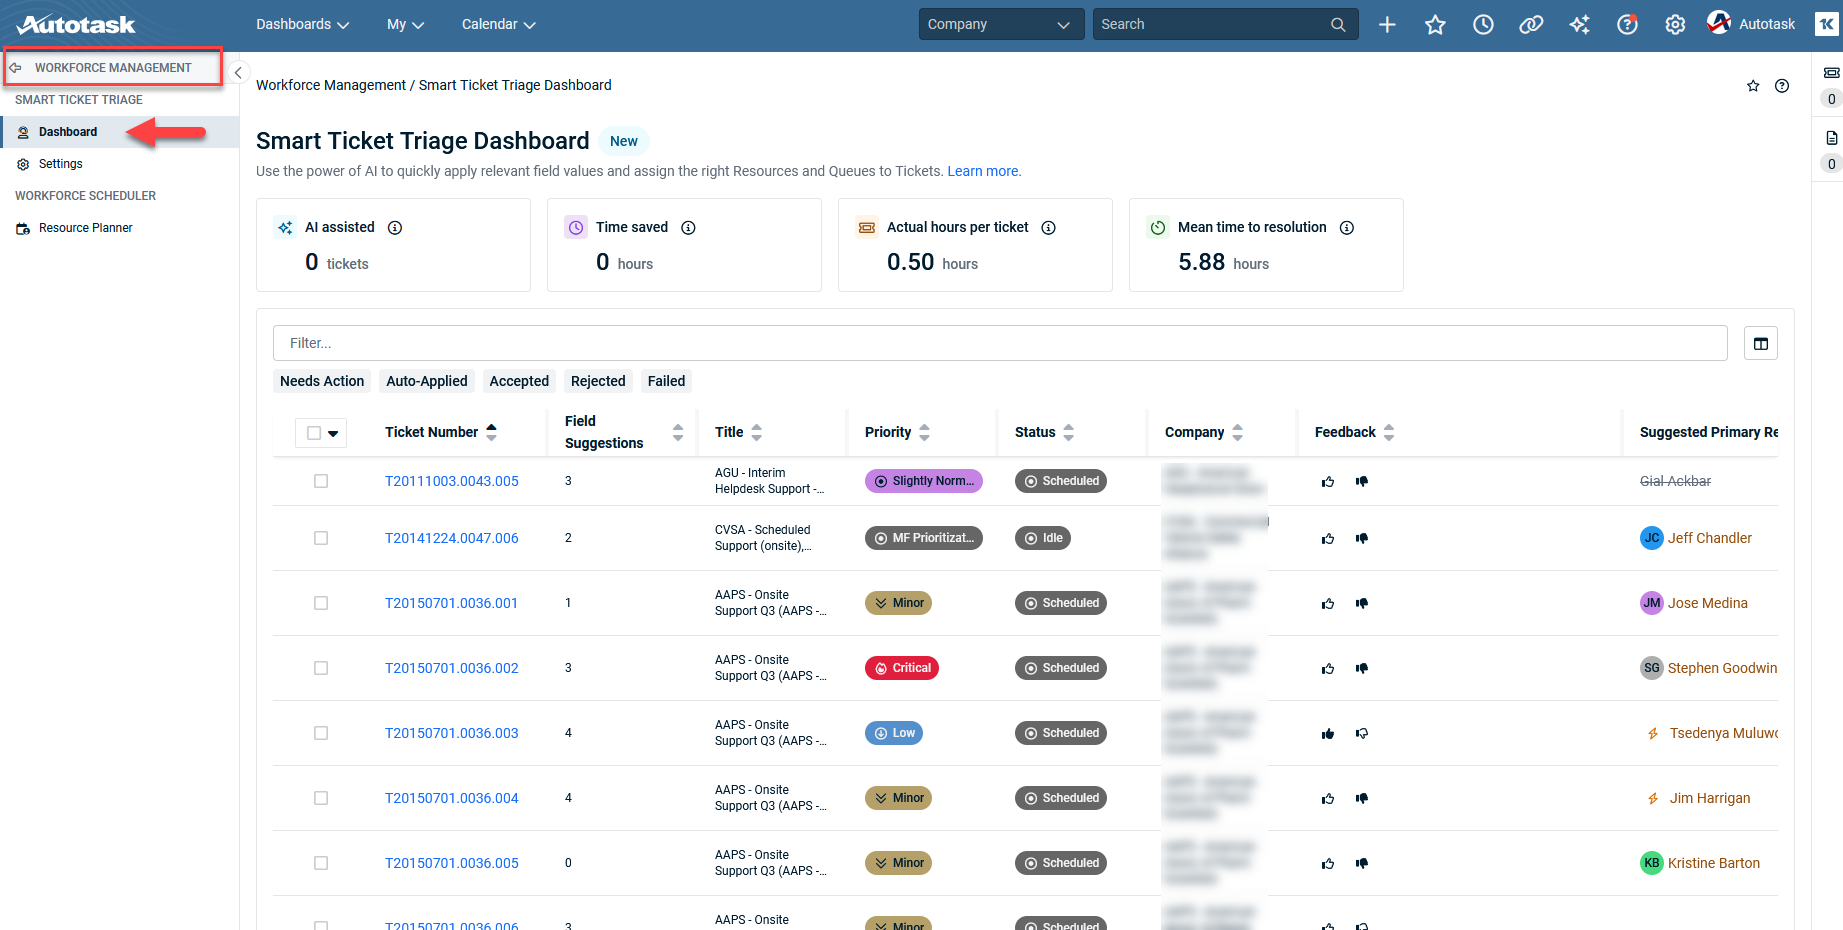Open the Company search type dropdown
Image resolution: width=1843 pixels, height=930 pixels.
pos(1000,25)
